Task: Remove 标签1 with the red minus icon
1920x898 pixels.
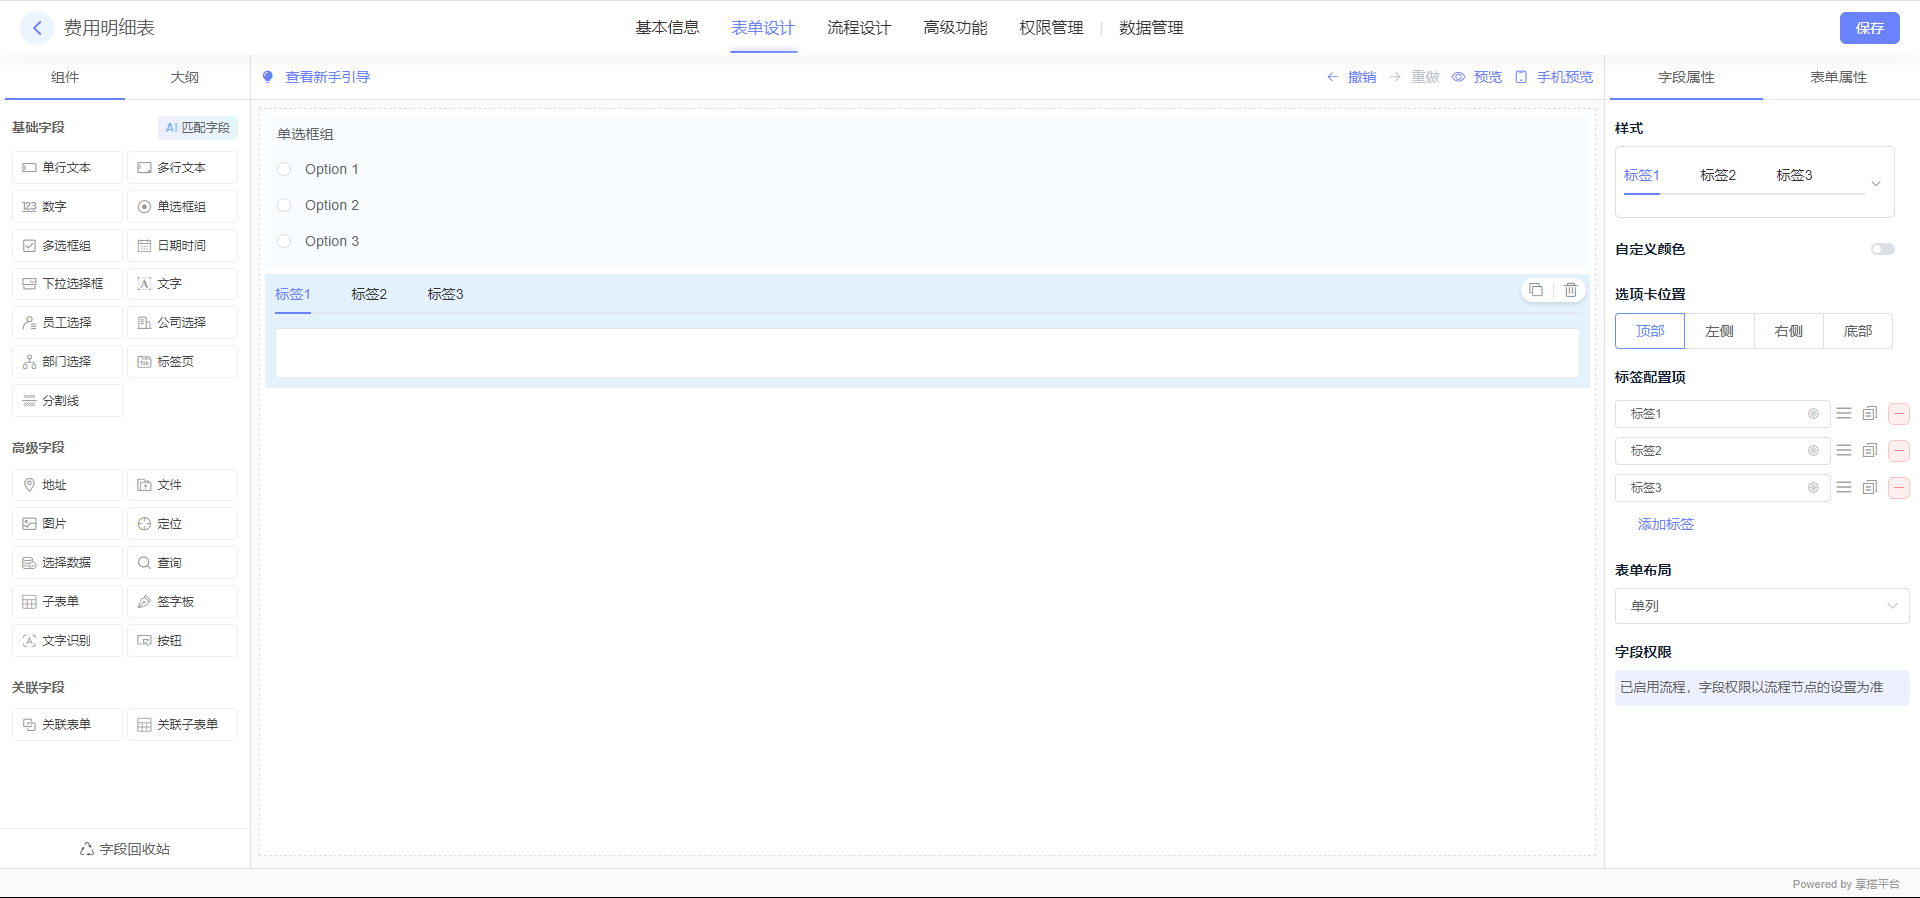Action: pos(1898,414)
